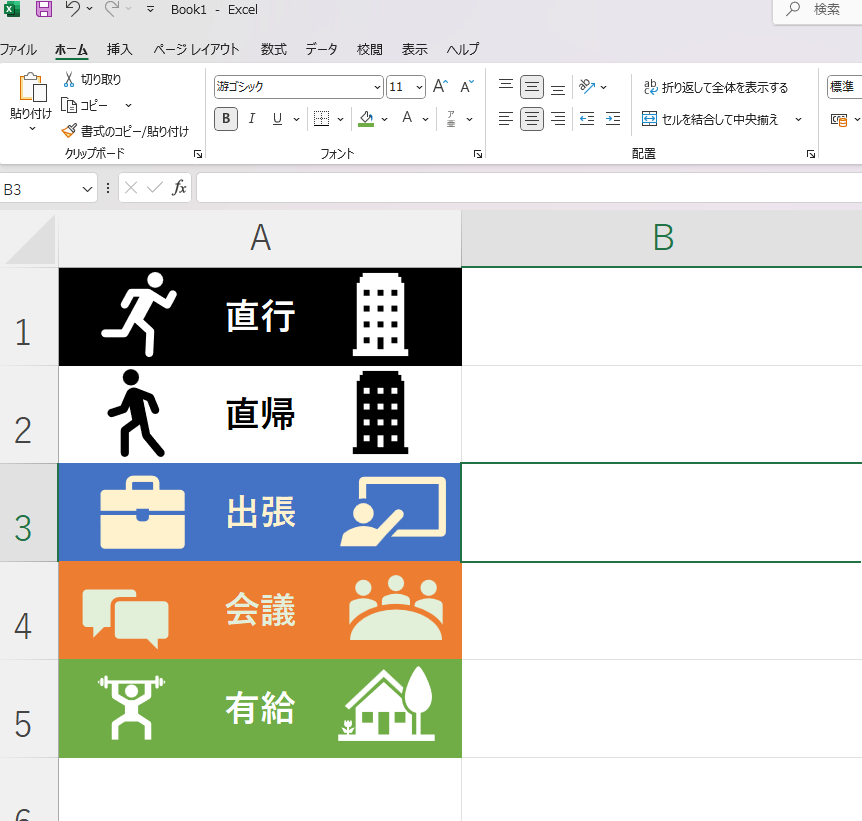Click the borders icon in font group

[x=321, y=119]
